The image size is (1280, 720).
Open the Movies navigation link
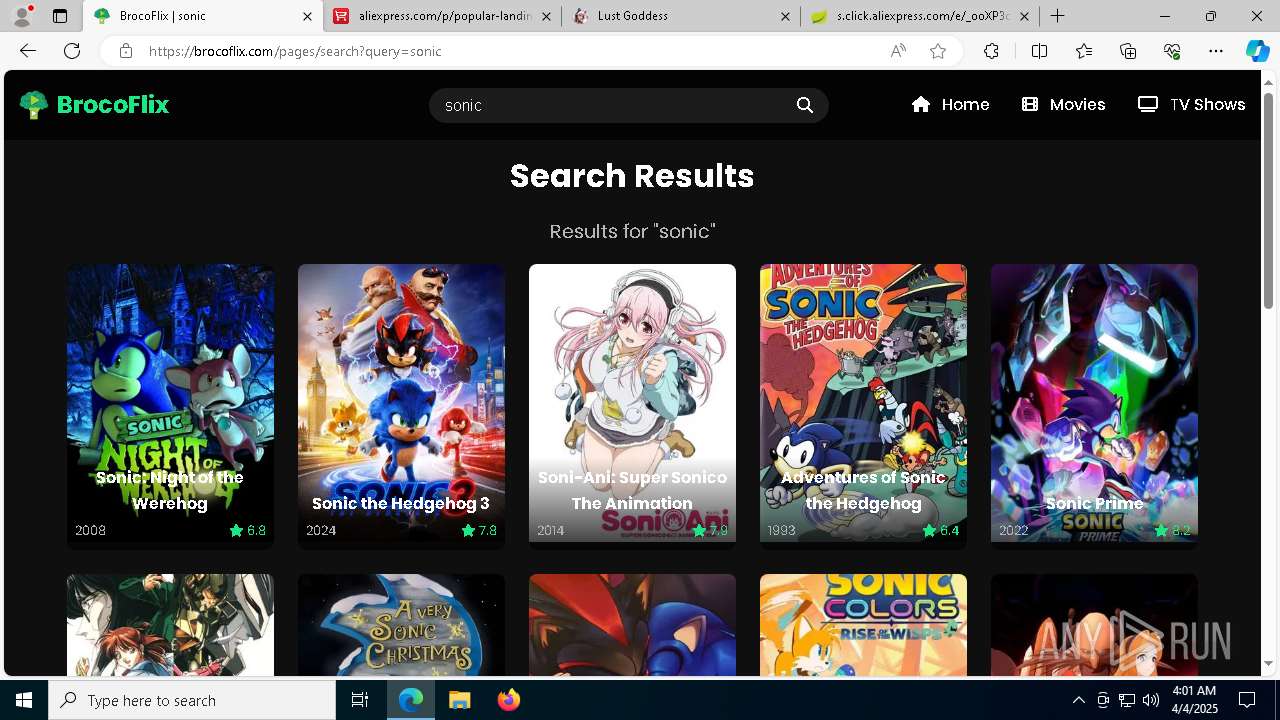click(1063, 105)
